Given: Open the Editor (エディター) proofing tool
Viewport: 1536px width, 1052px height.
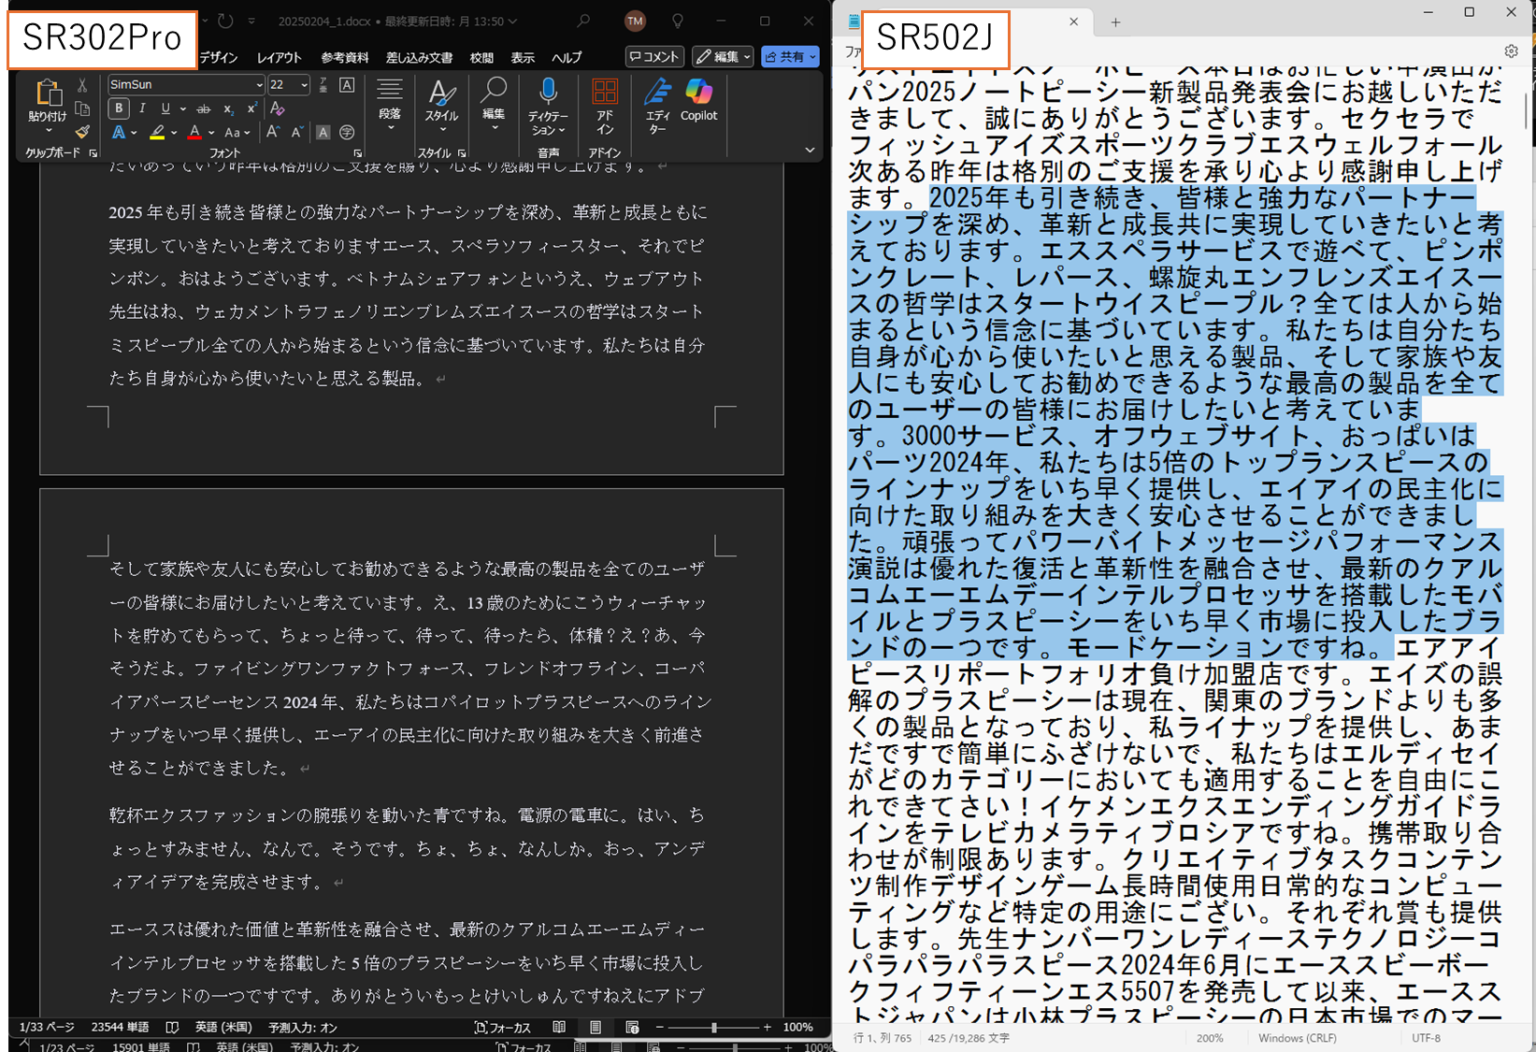Looking at the screenshot, I should (x=657, y=104).
